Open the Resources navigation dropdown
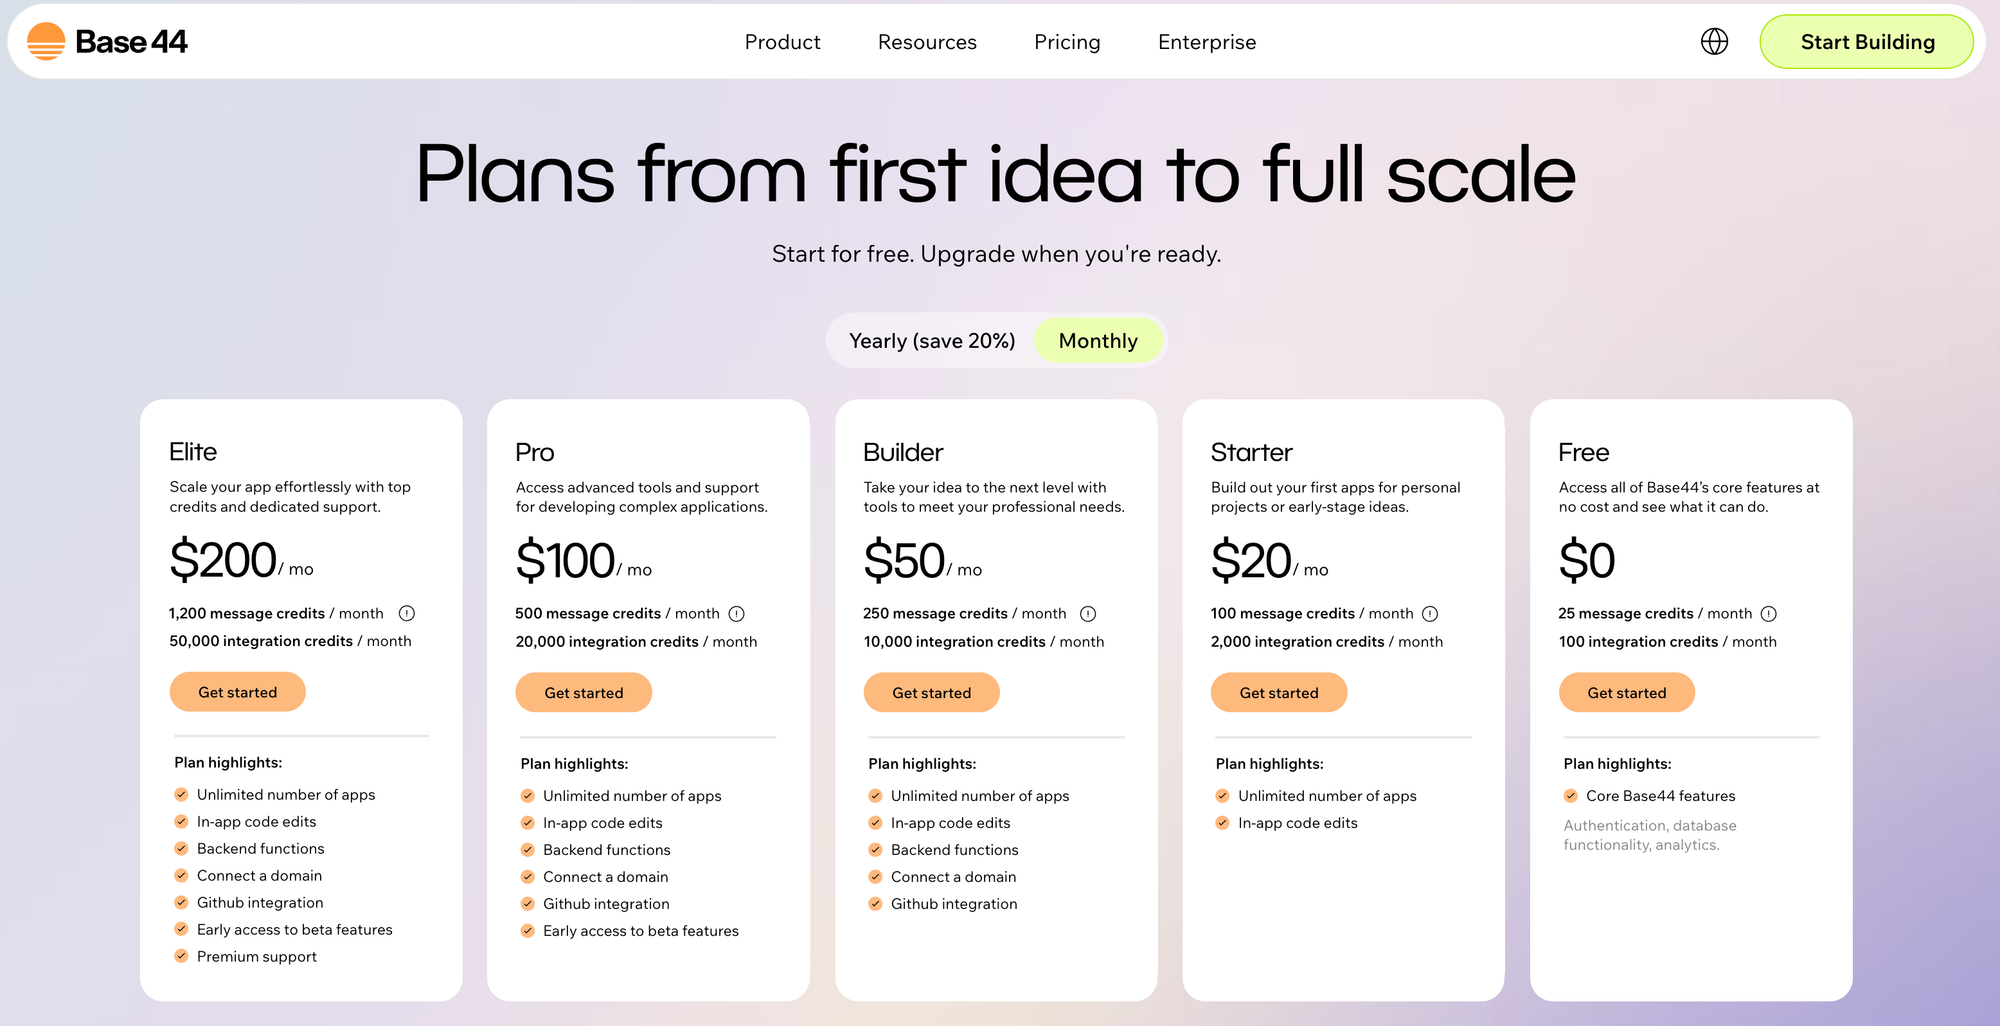This screenshot has width=2000, height=1026. 927,42
